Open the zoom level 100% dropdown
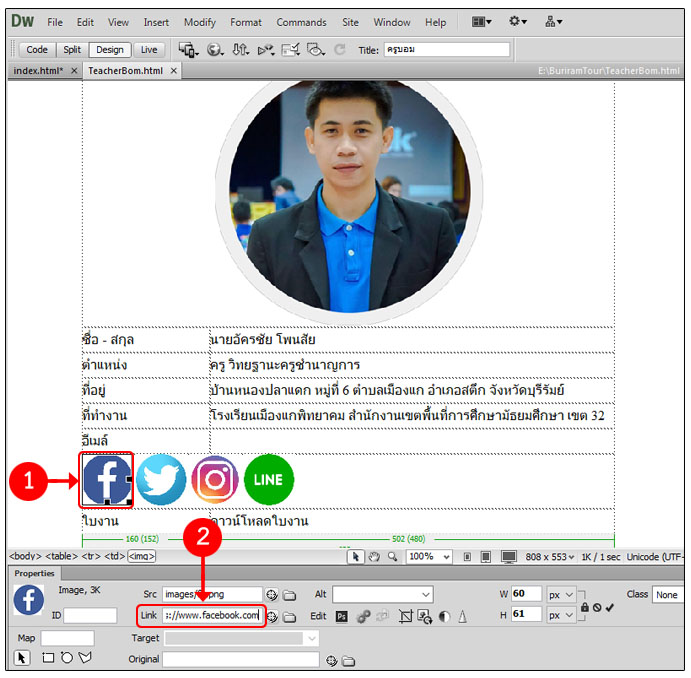 (445, 556)
